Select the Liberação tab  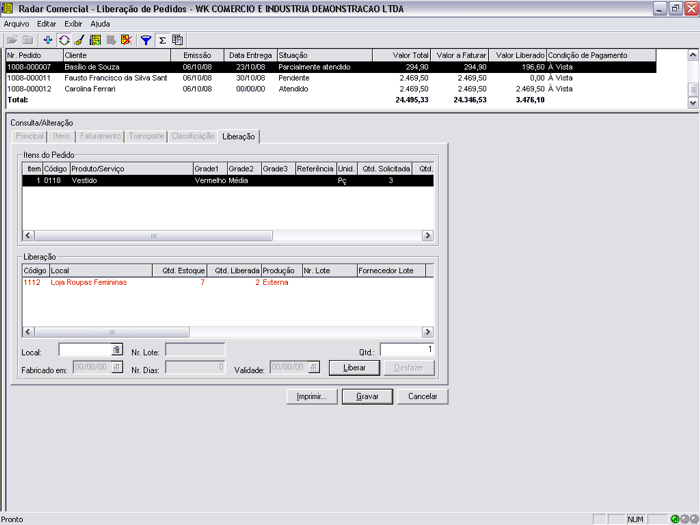(238, 135)
